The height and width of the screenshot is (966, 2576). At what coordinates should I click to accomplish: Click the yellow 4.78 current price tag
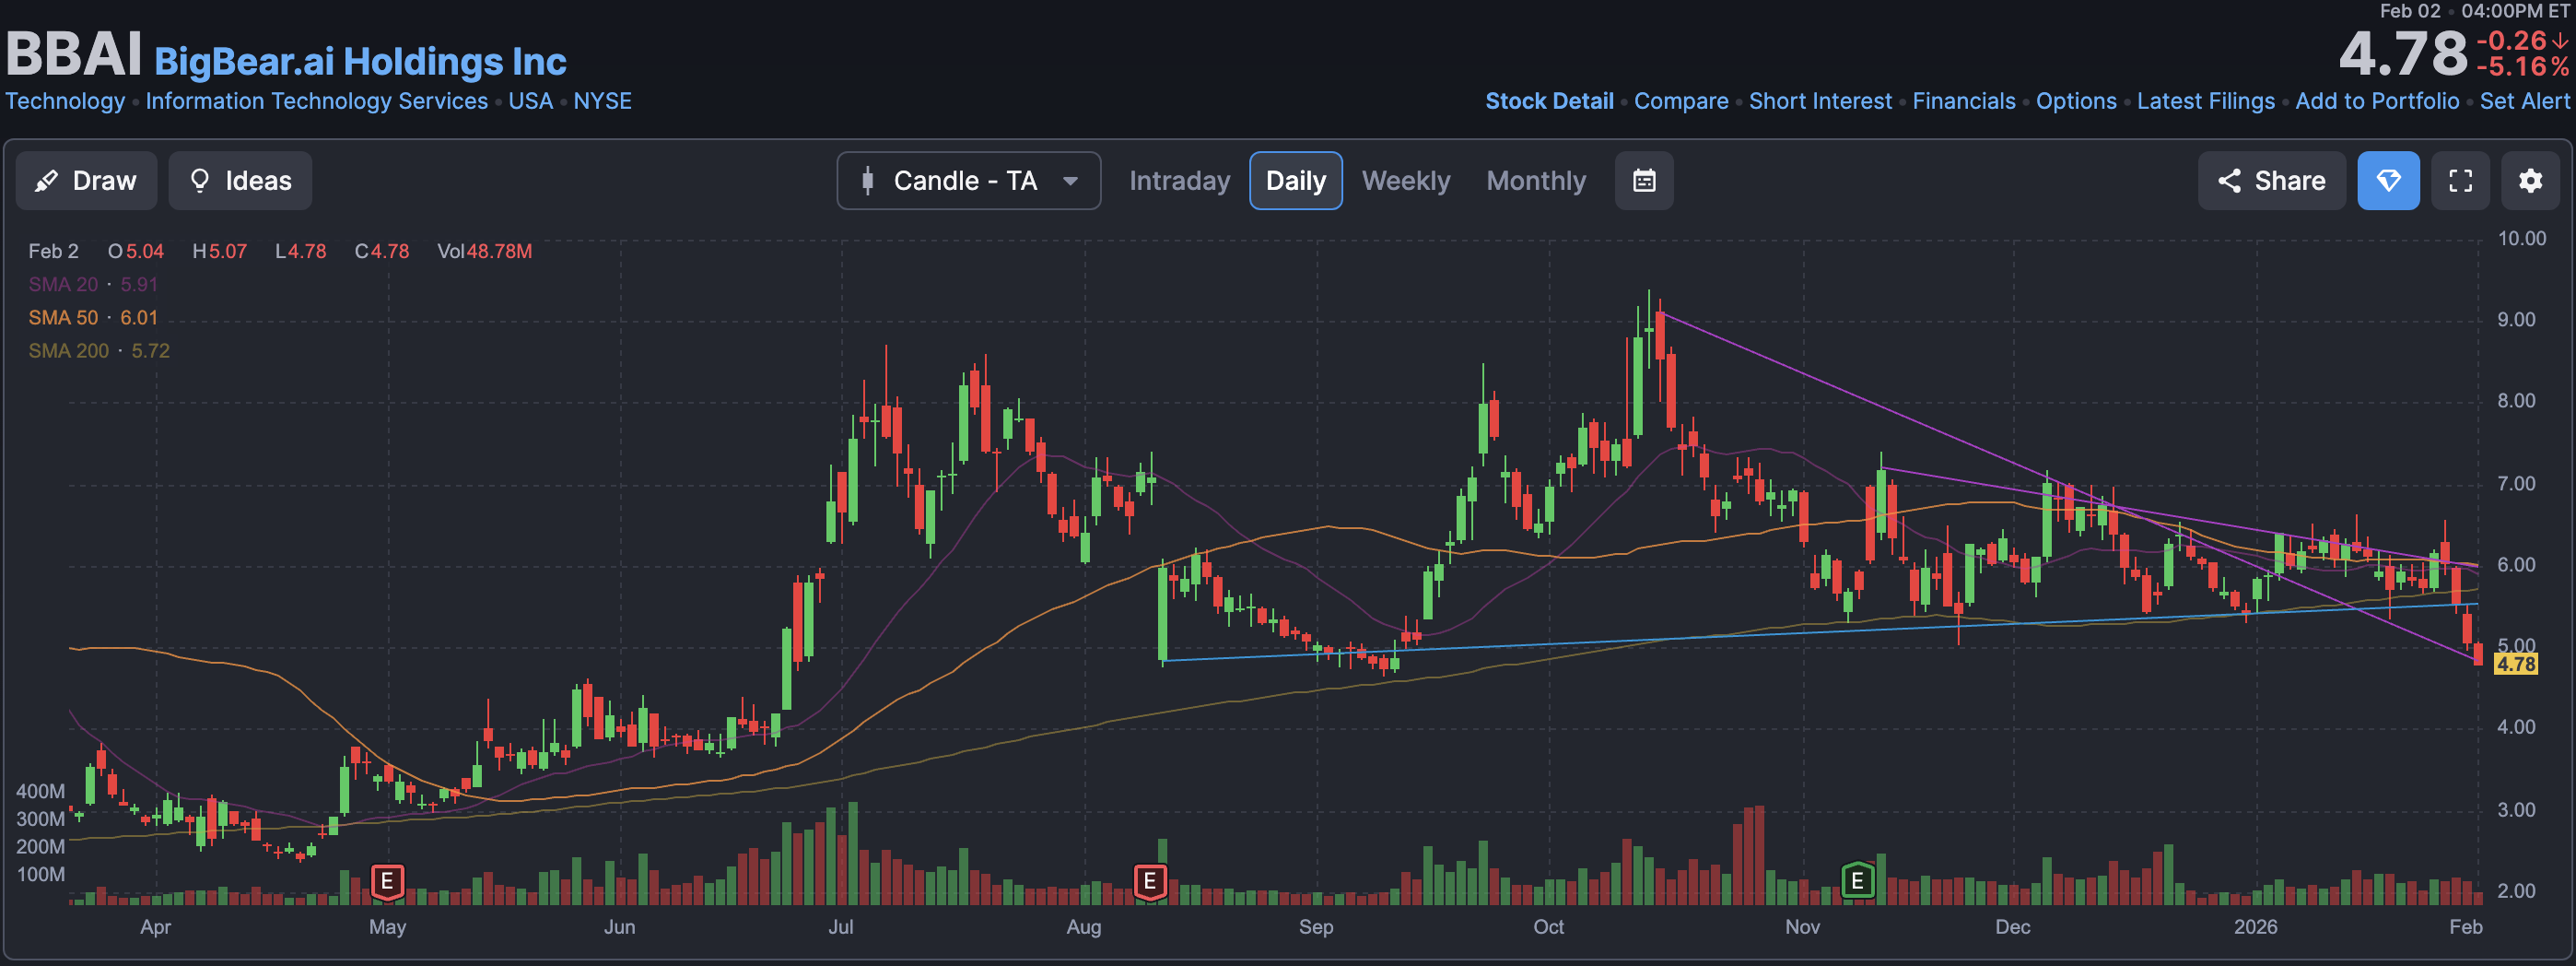[x=2515, y=664]
